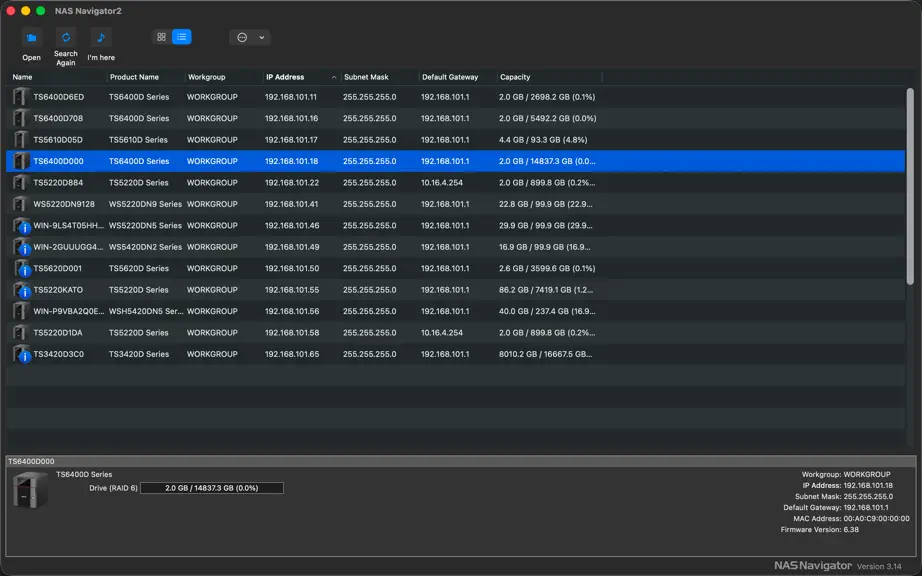This screenshot has width=922, height=576.
Task: Sort by Default Gateway column header
Action: click(450, 77)
